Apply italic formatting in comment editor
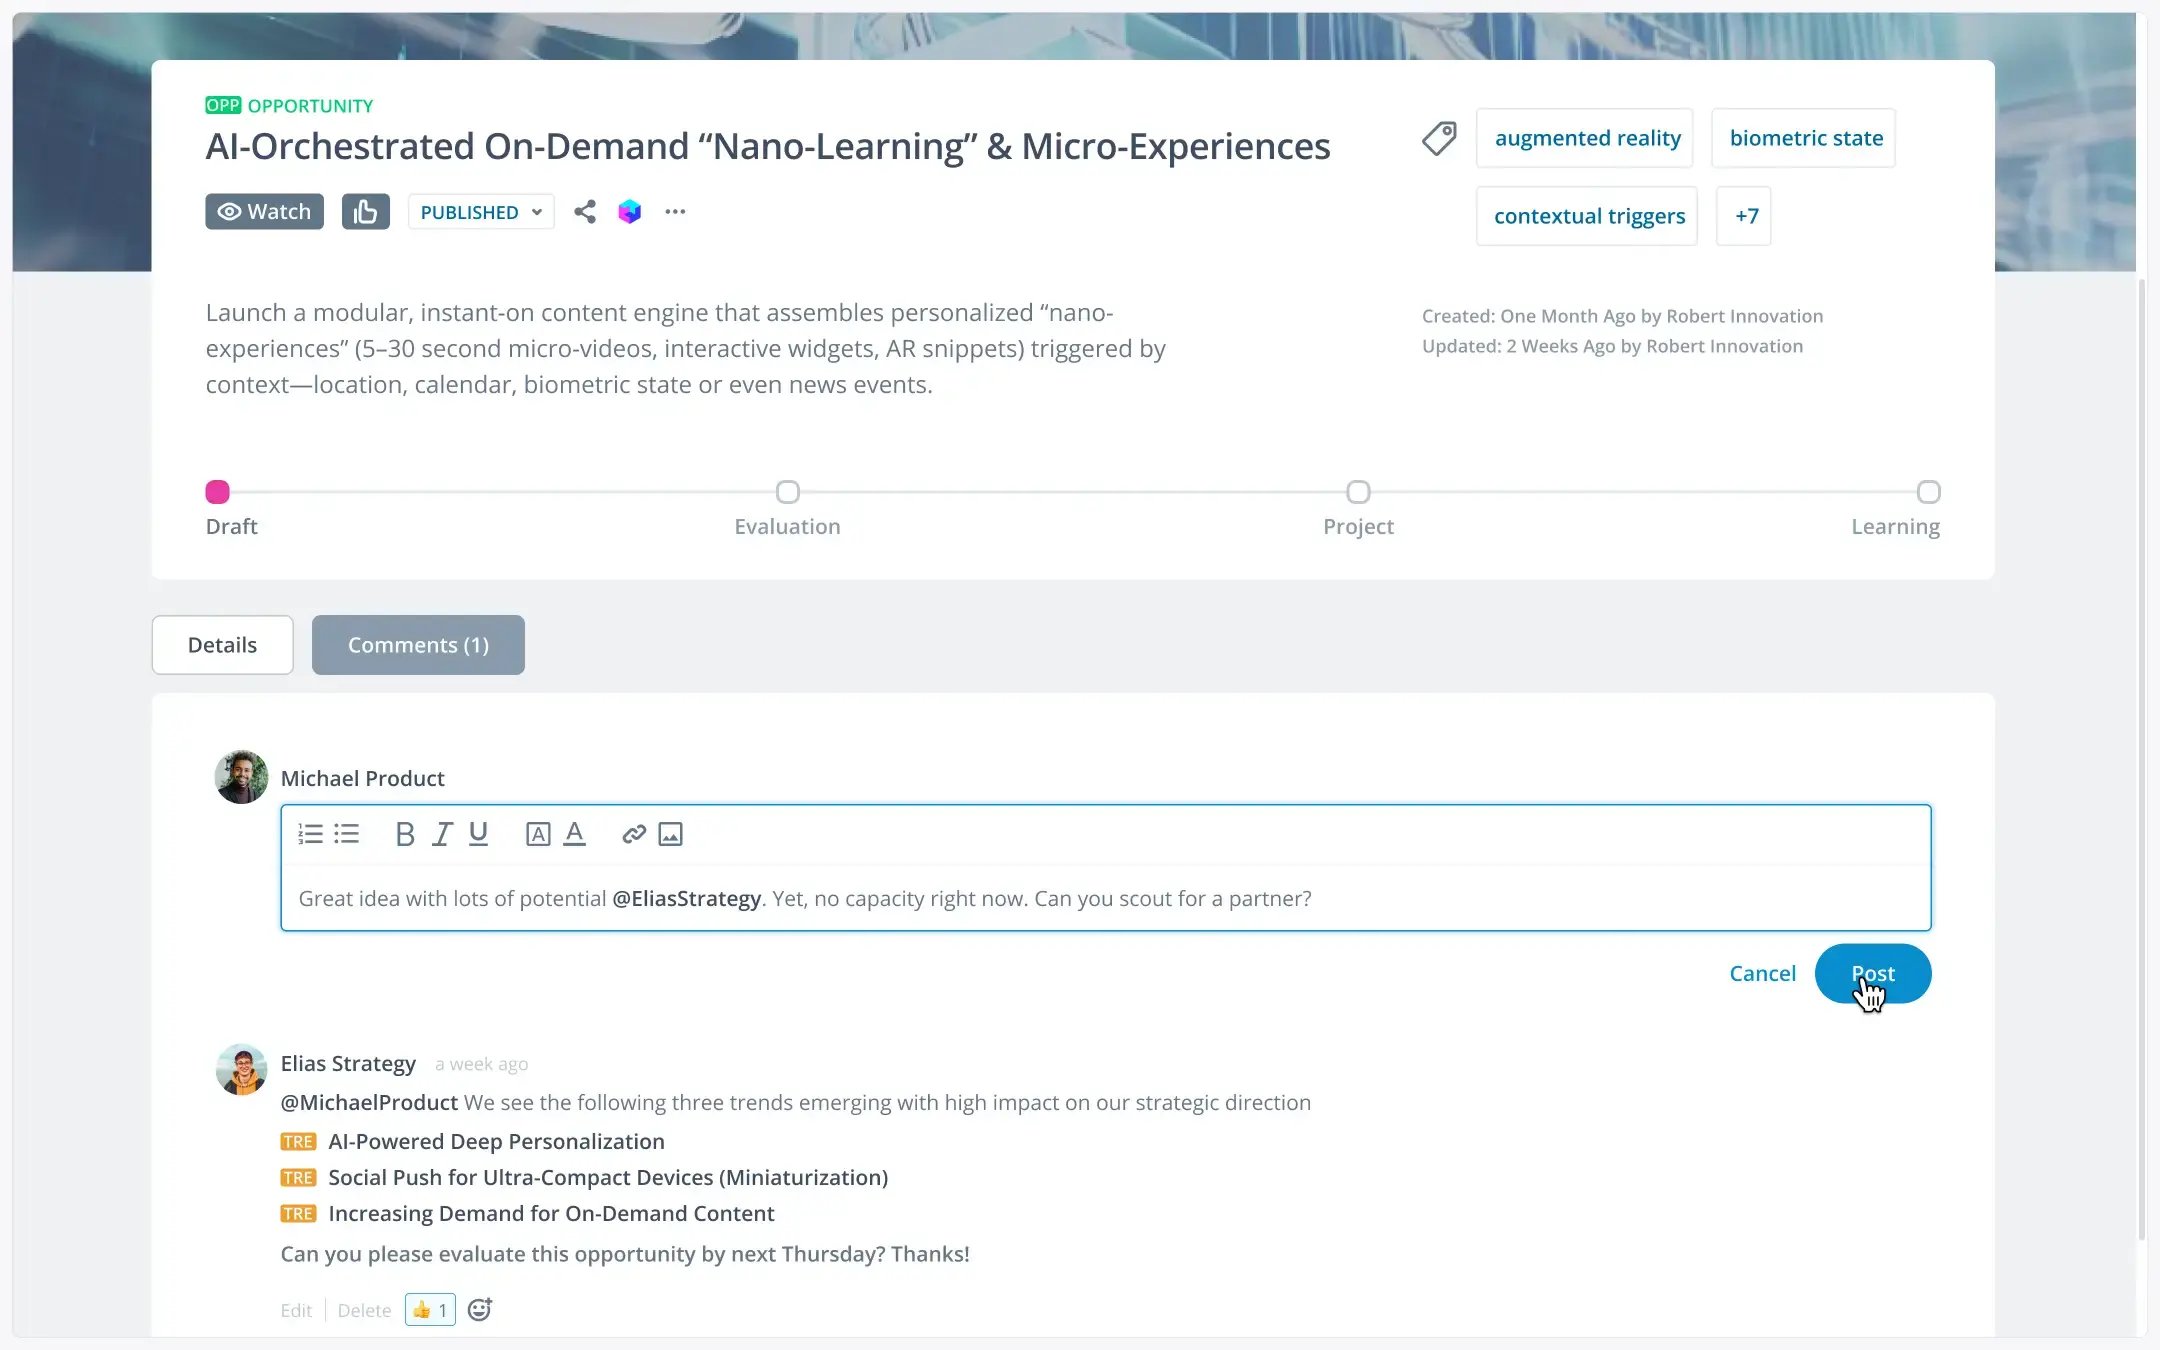 [x=442, y=834]
